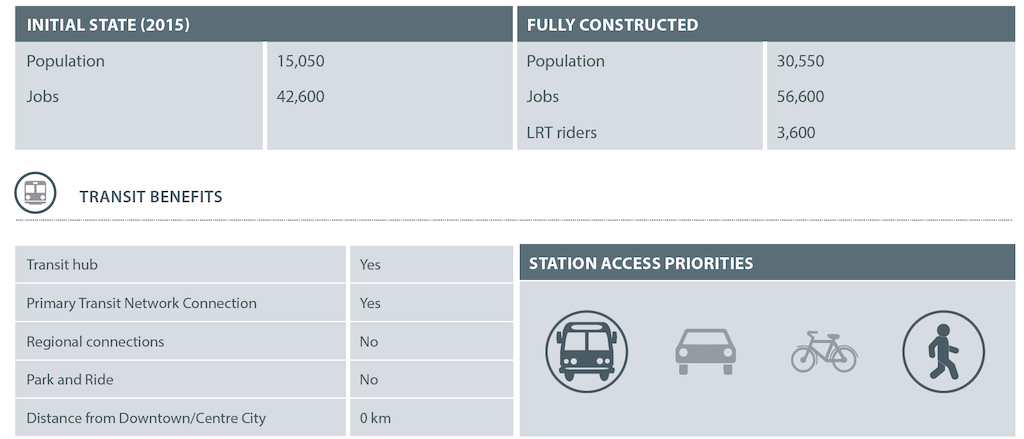The width and height of the screenshot is (1024, 439).
Task: Click the Initial State (2015) header
Action: tap(264, 24)
